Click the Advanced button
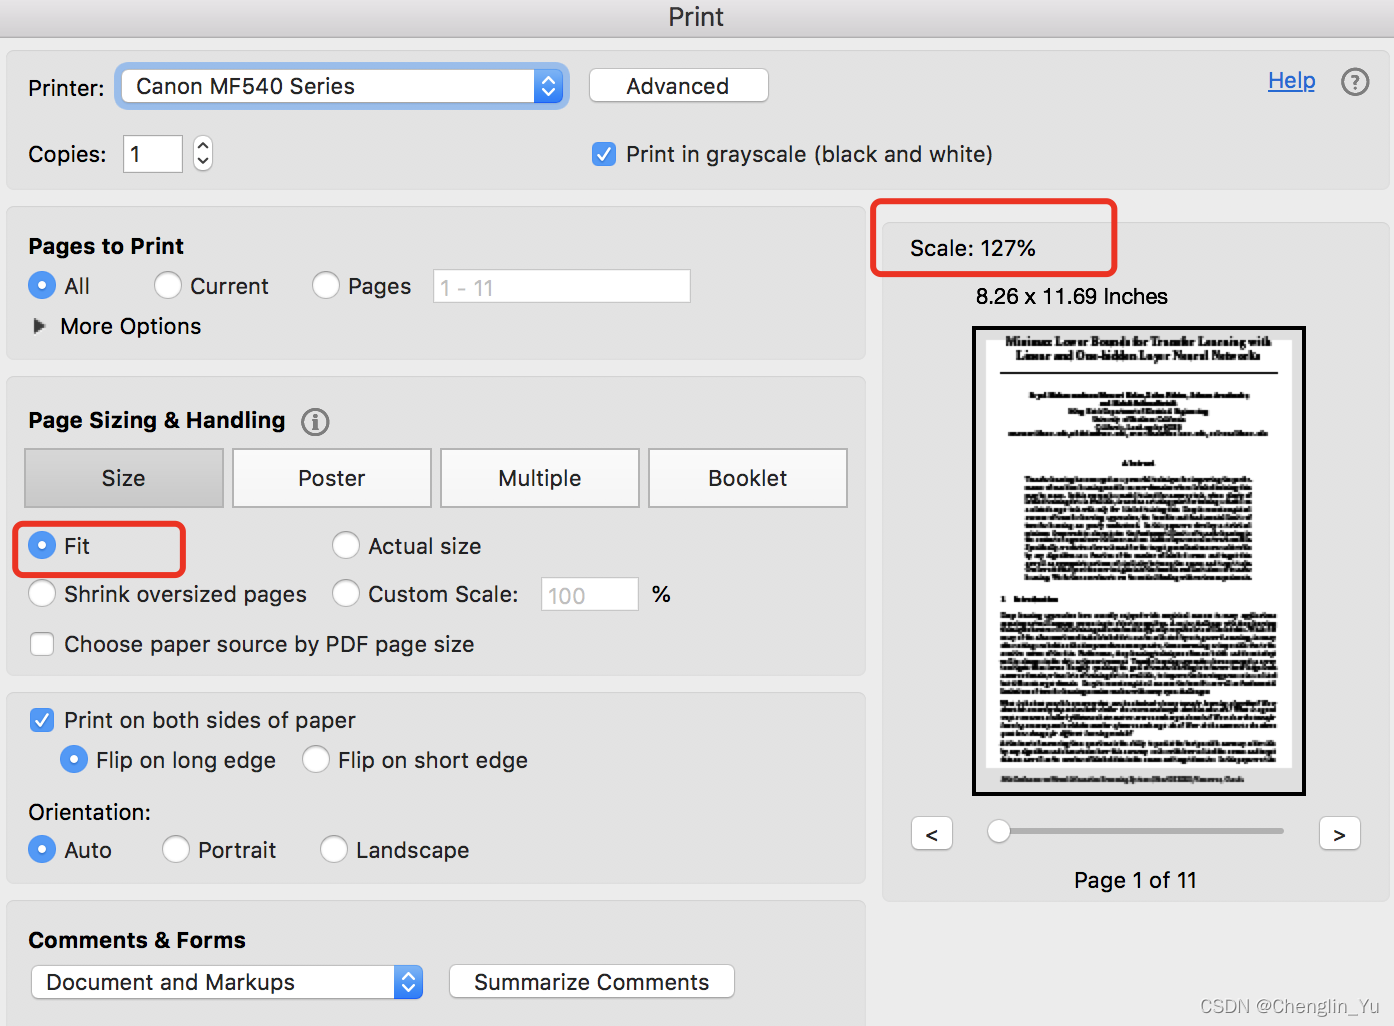The height and width of the screenshot is (1026, 1394). (x=678, y=86)
